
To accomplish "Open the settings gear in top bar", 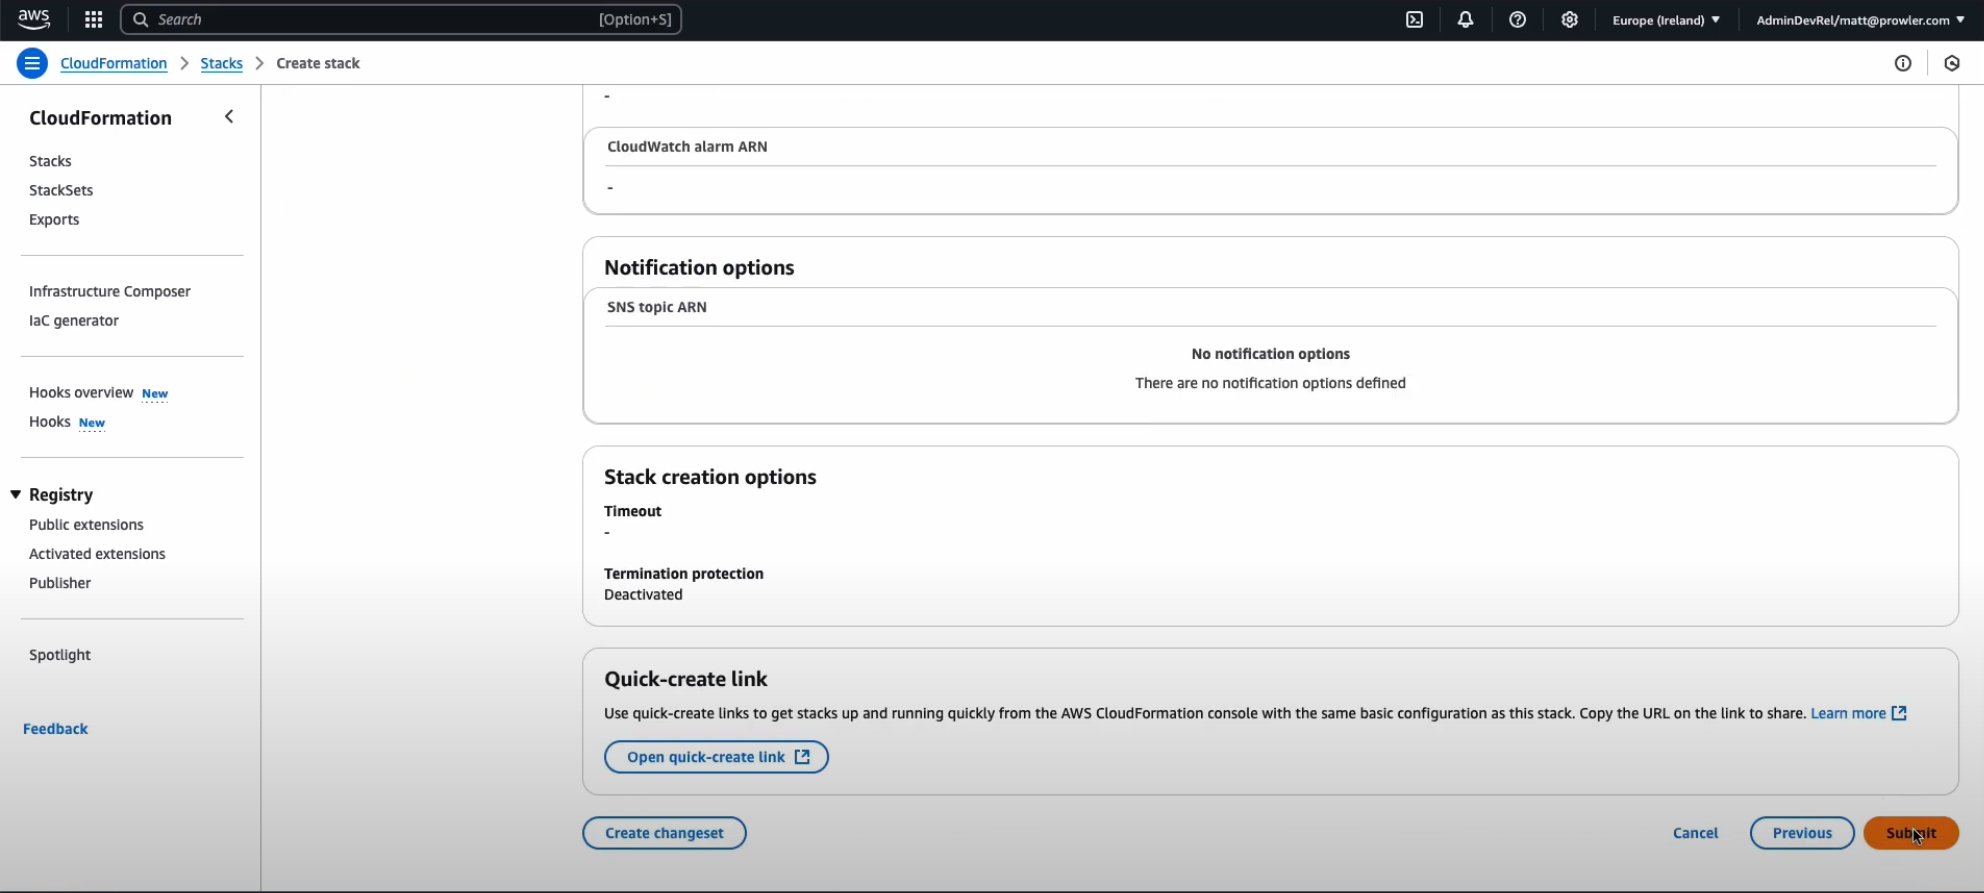I will click(x=1569, y=19).
